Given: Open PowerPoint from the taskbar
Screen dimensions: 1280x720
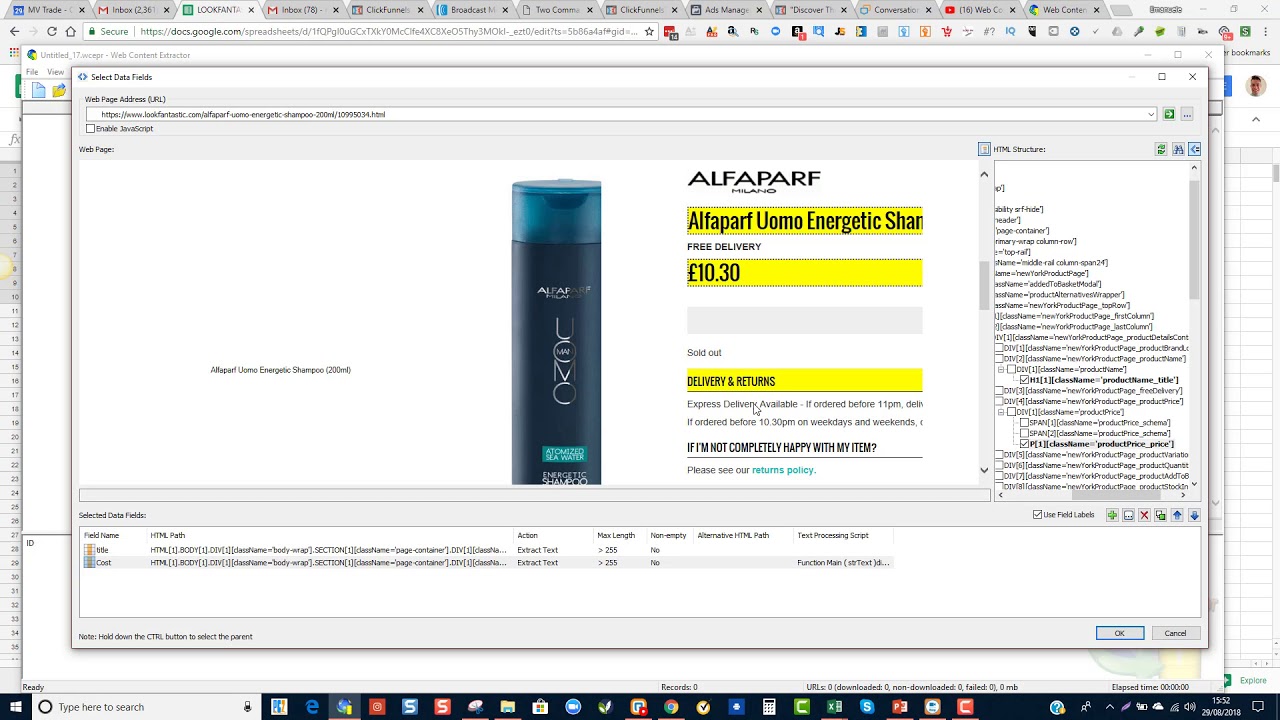Looking at the screenshot, I should 899,707.
